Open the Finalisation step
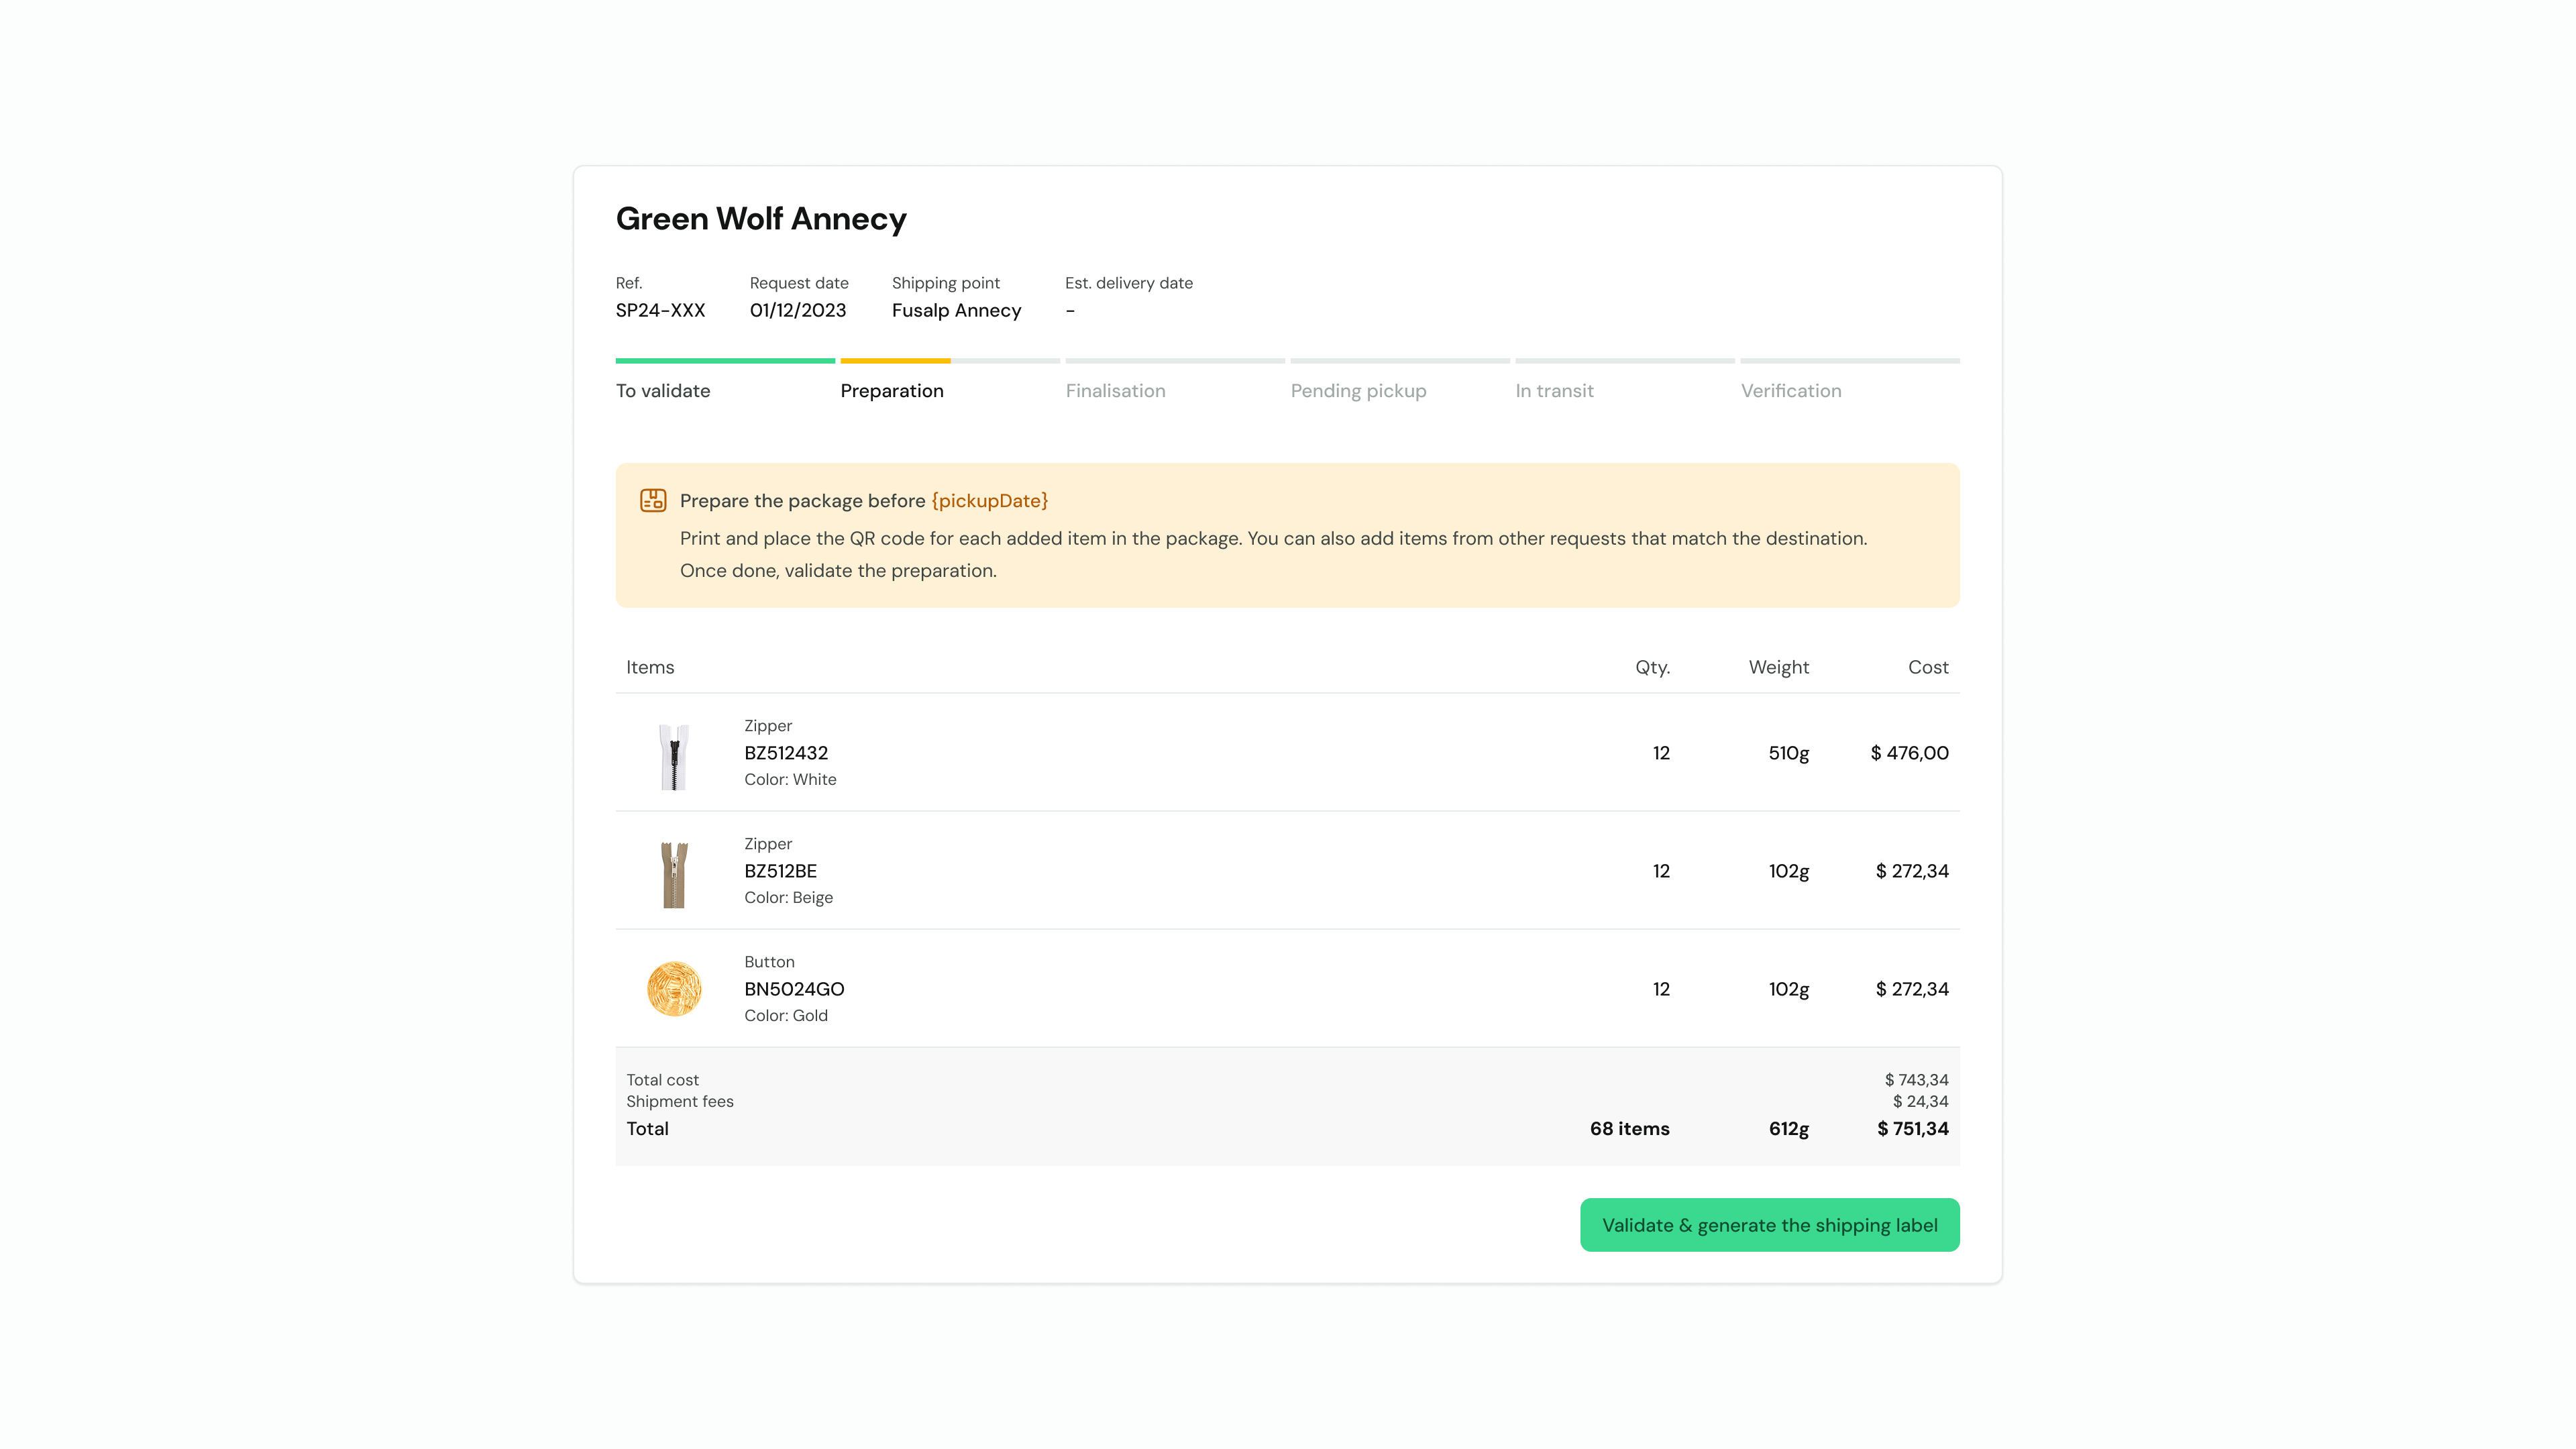The height and width of the screenshot is (1449, 2576). [x=1115, y=391]
